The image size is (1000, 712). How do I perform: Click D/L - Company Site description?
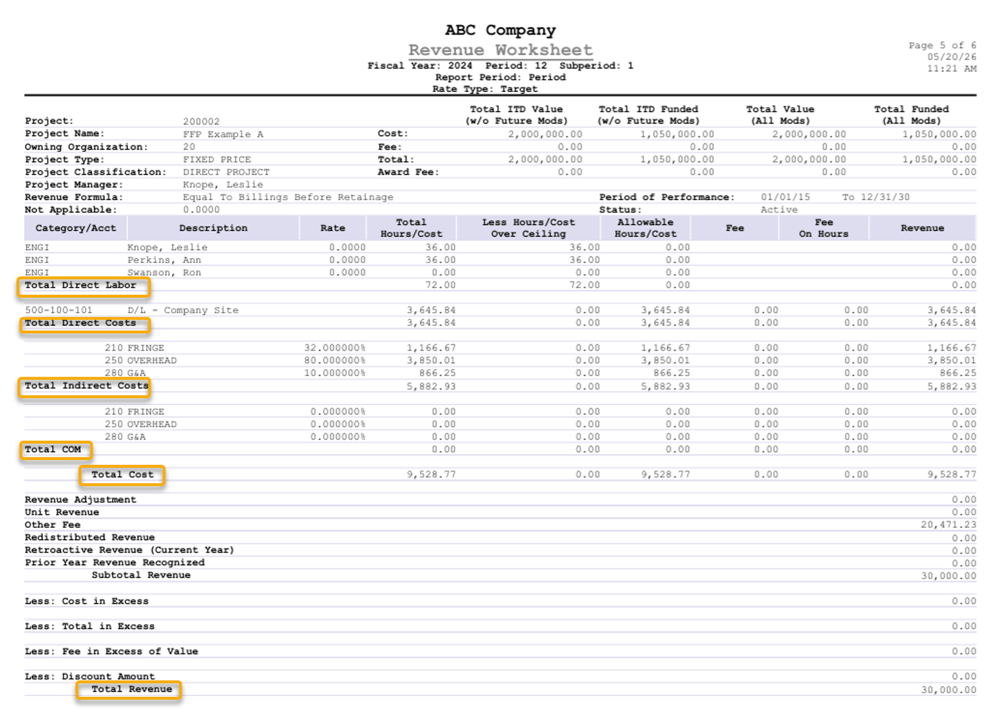pos(182,310)
